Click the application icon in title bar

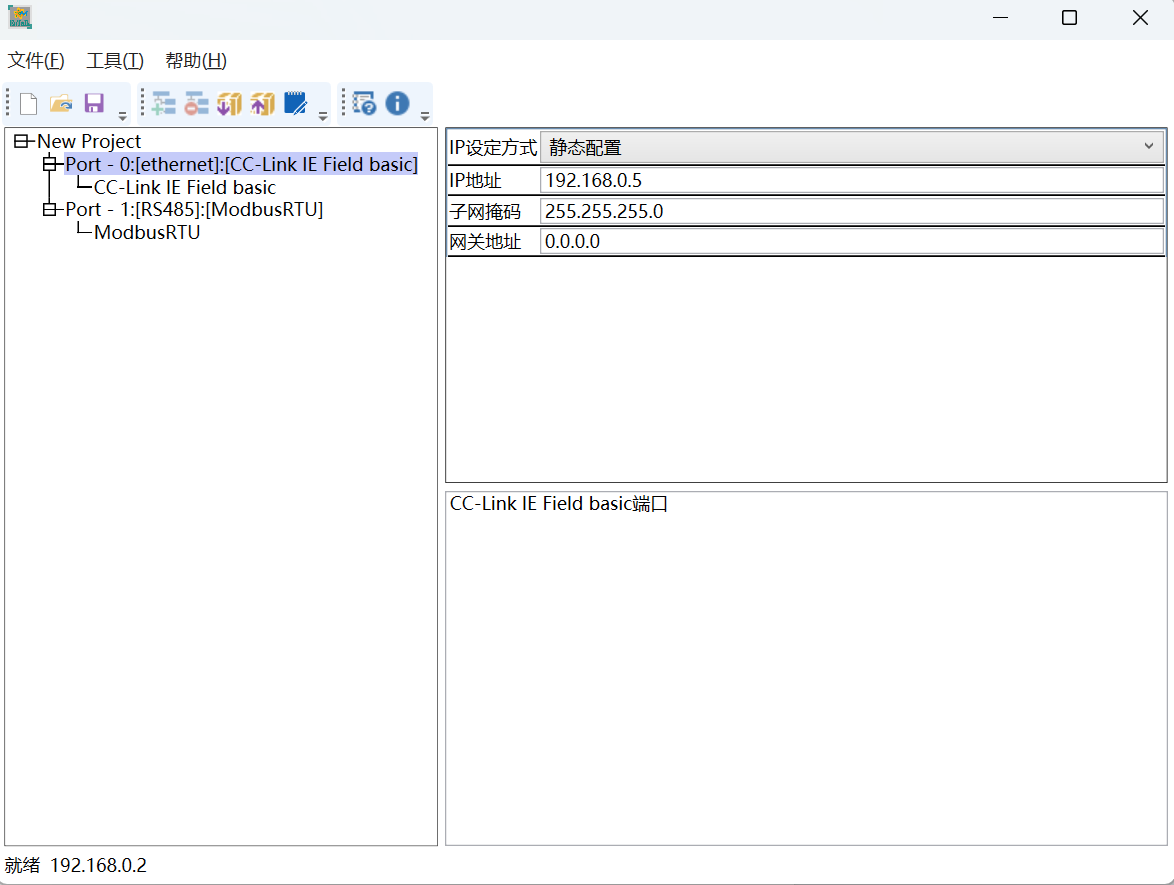tap(20, 17)
